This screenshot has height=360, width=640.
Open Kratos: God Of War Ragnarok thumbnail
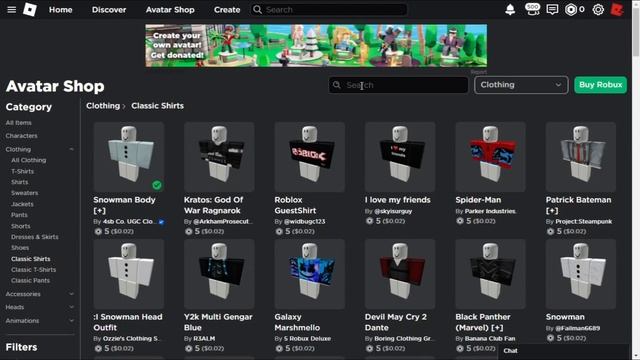pyautogui.click(x=219, y=157)
